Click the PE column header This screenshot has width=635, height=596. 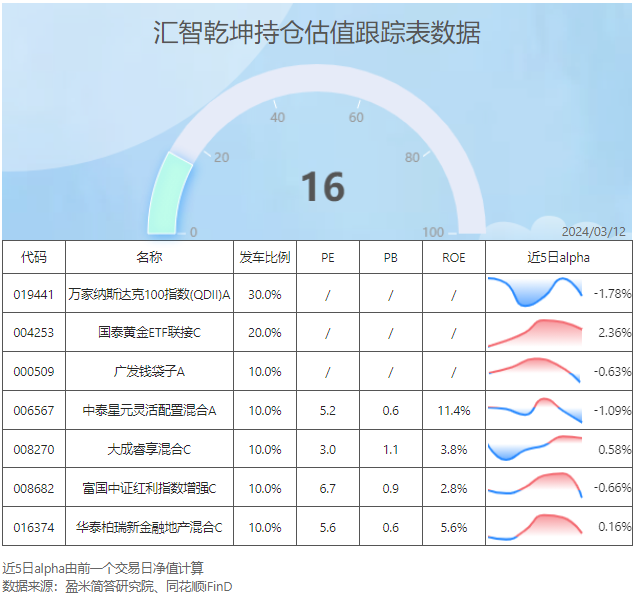(328, 258)
